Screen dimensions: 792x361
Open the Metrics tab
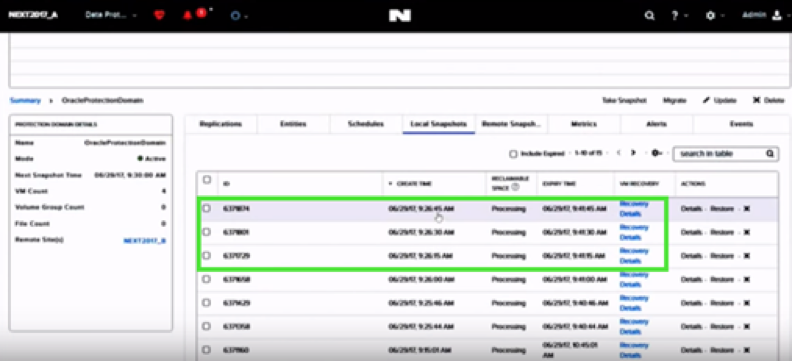point(584,124)
